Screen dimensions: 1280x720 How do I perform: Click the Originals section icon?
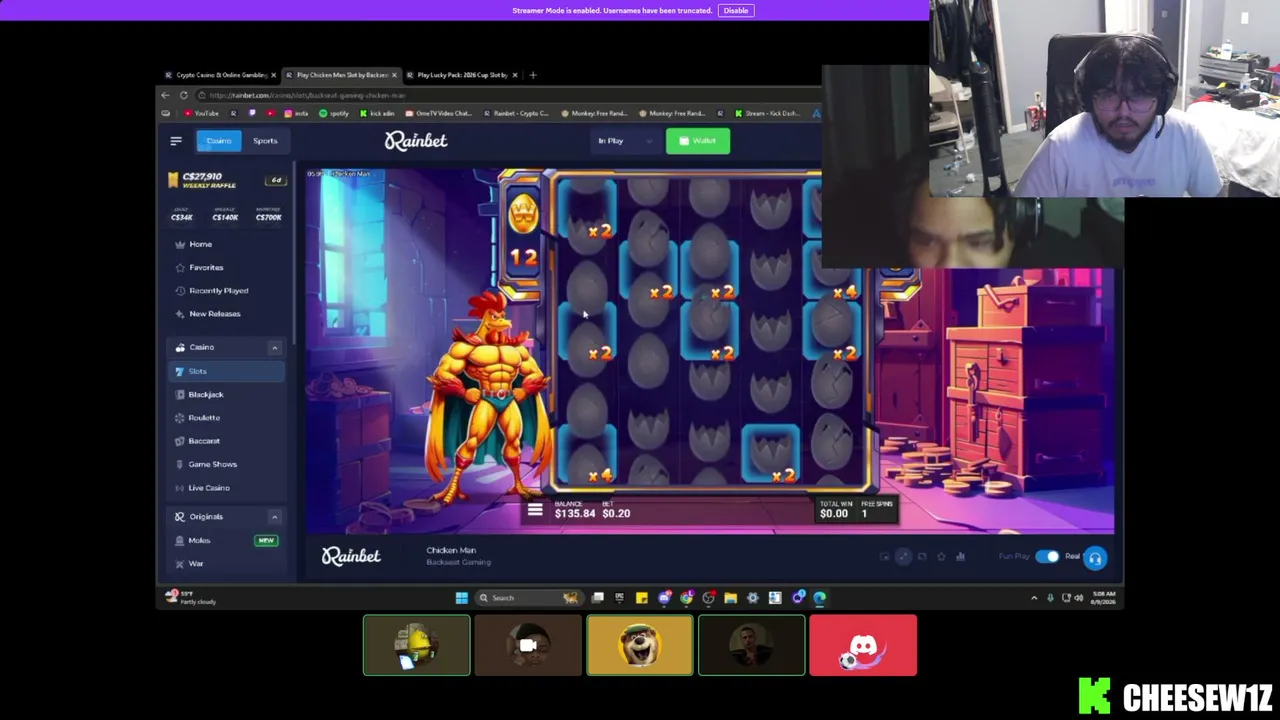(x=180, y=517)
